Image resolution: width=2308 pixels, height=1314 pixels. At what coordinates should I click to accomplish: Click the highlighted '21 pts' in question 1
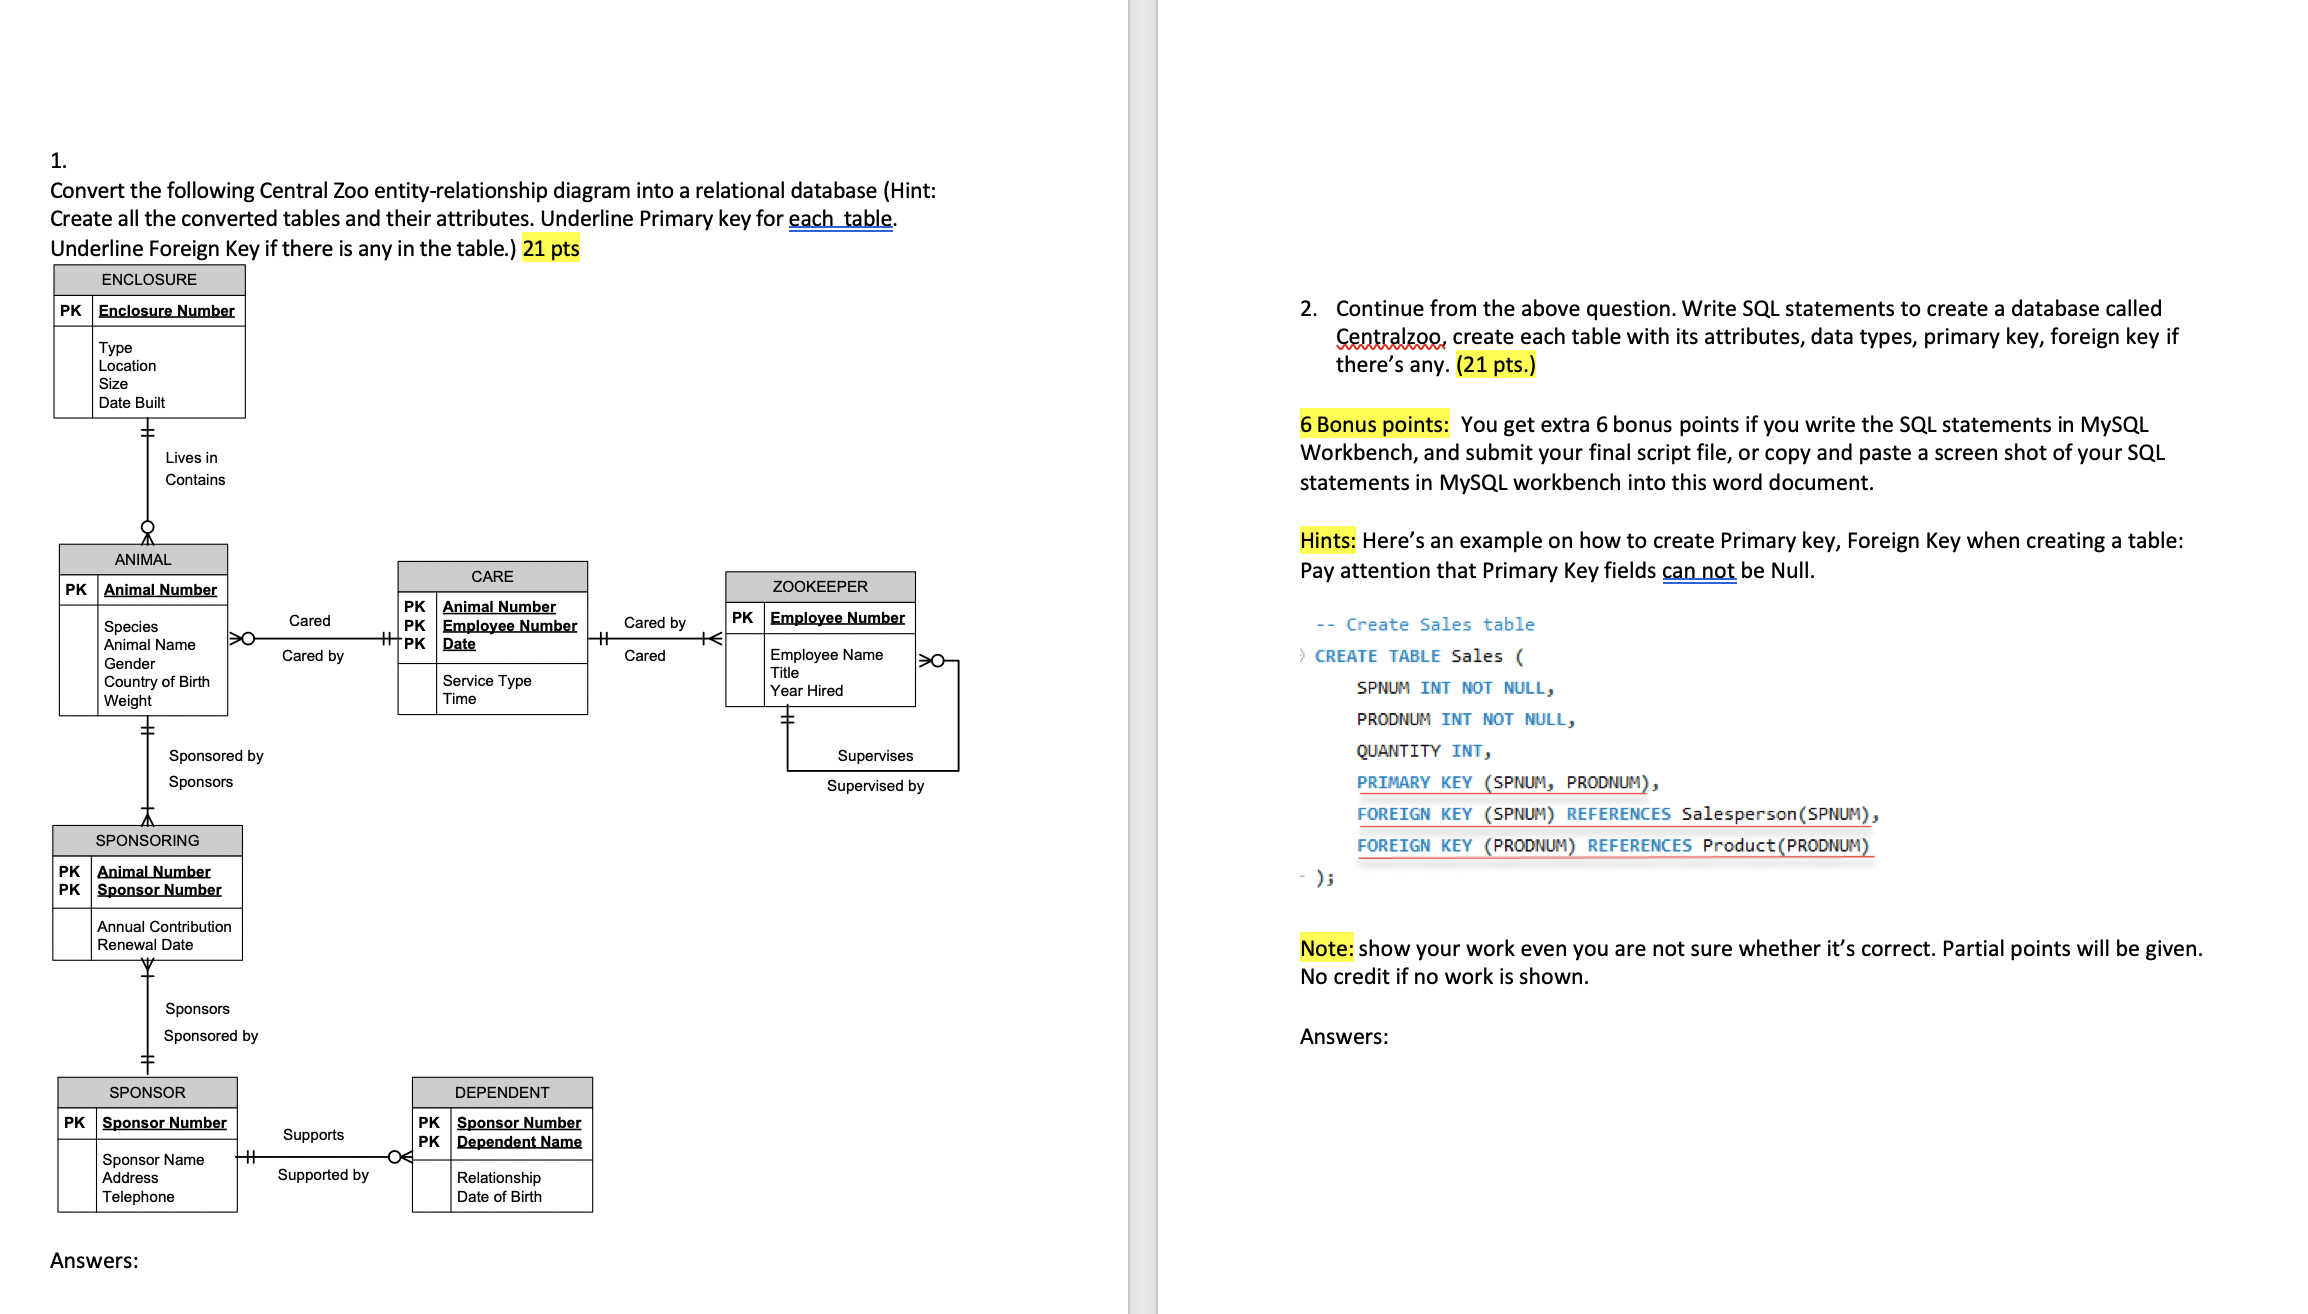(x=551, y=248)
